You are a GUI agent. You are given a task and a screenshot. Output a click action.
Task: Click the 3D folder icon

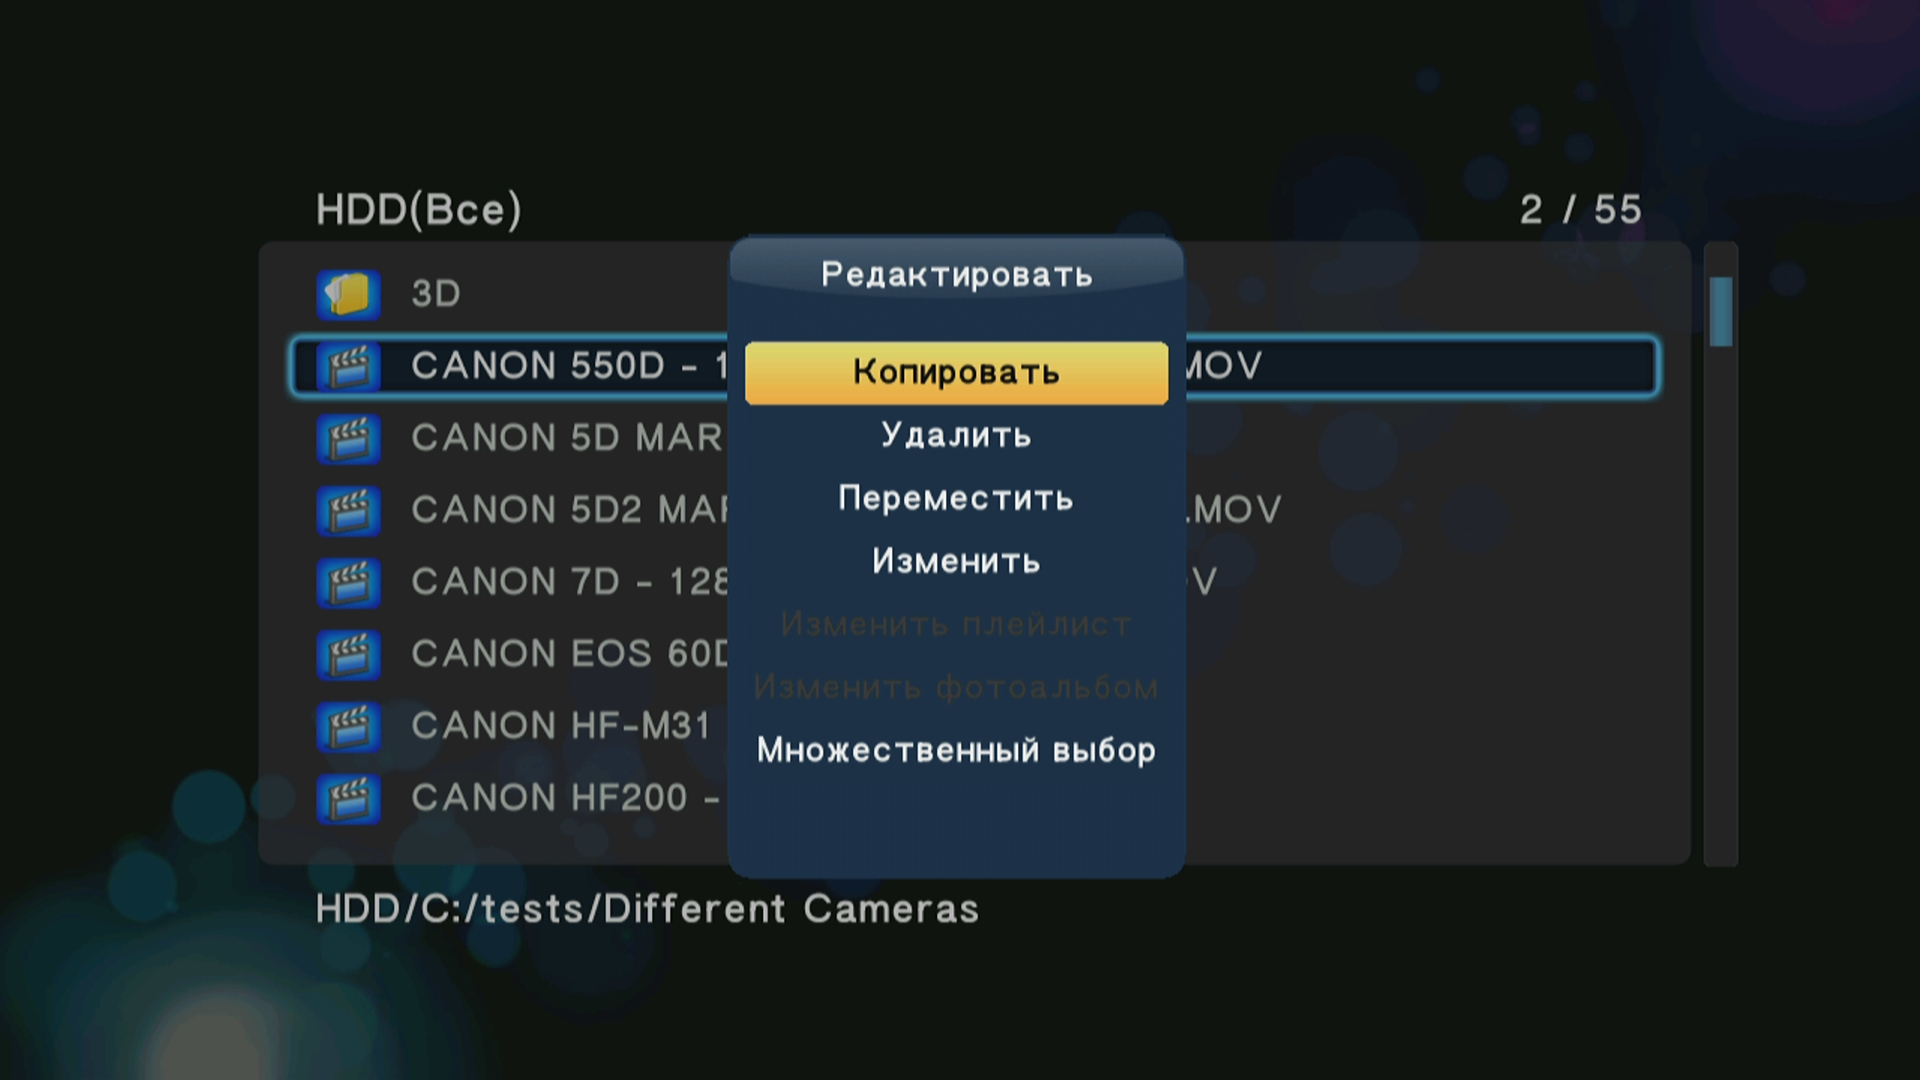[348, 294]
